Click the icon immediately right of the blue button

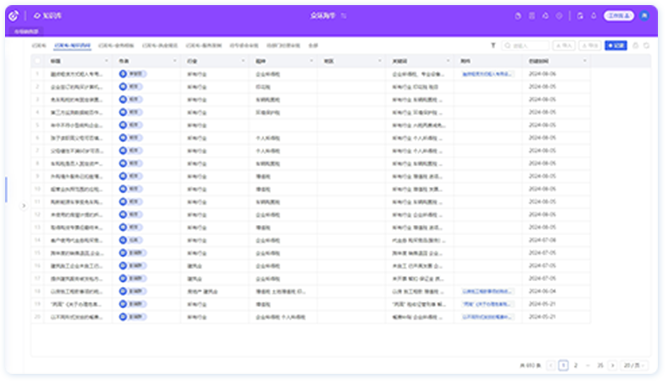pos(635,45)
